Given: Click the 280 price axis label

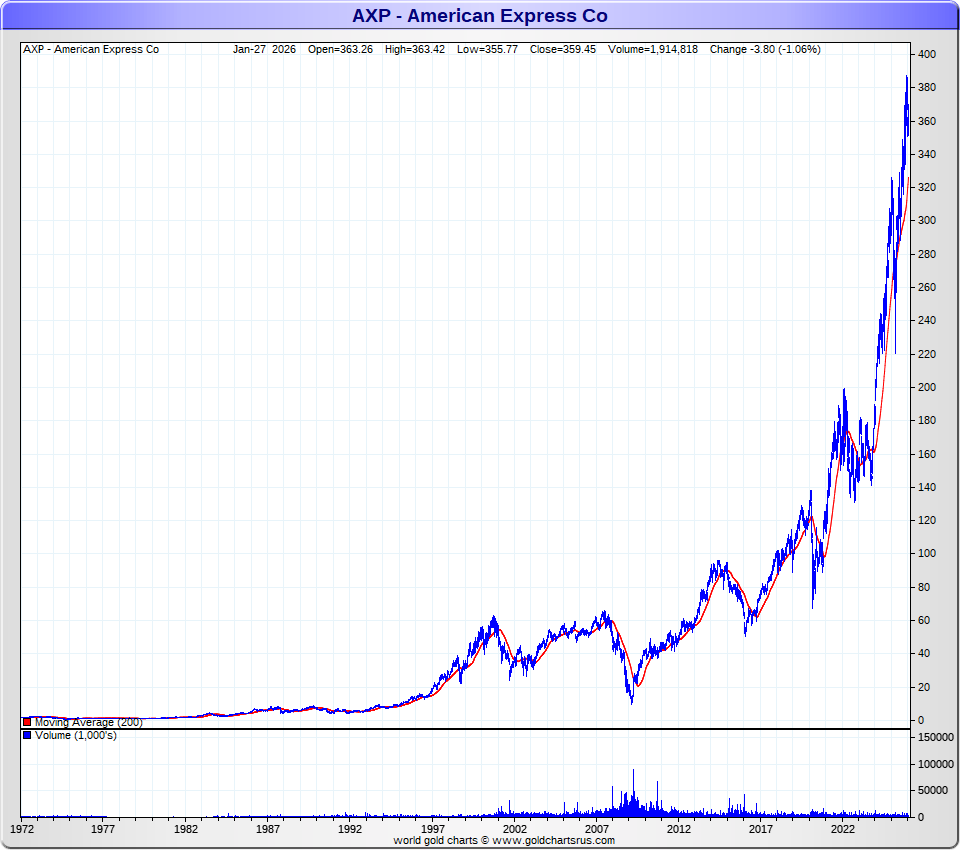Looking at the screenshot, I should (927, 254).
